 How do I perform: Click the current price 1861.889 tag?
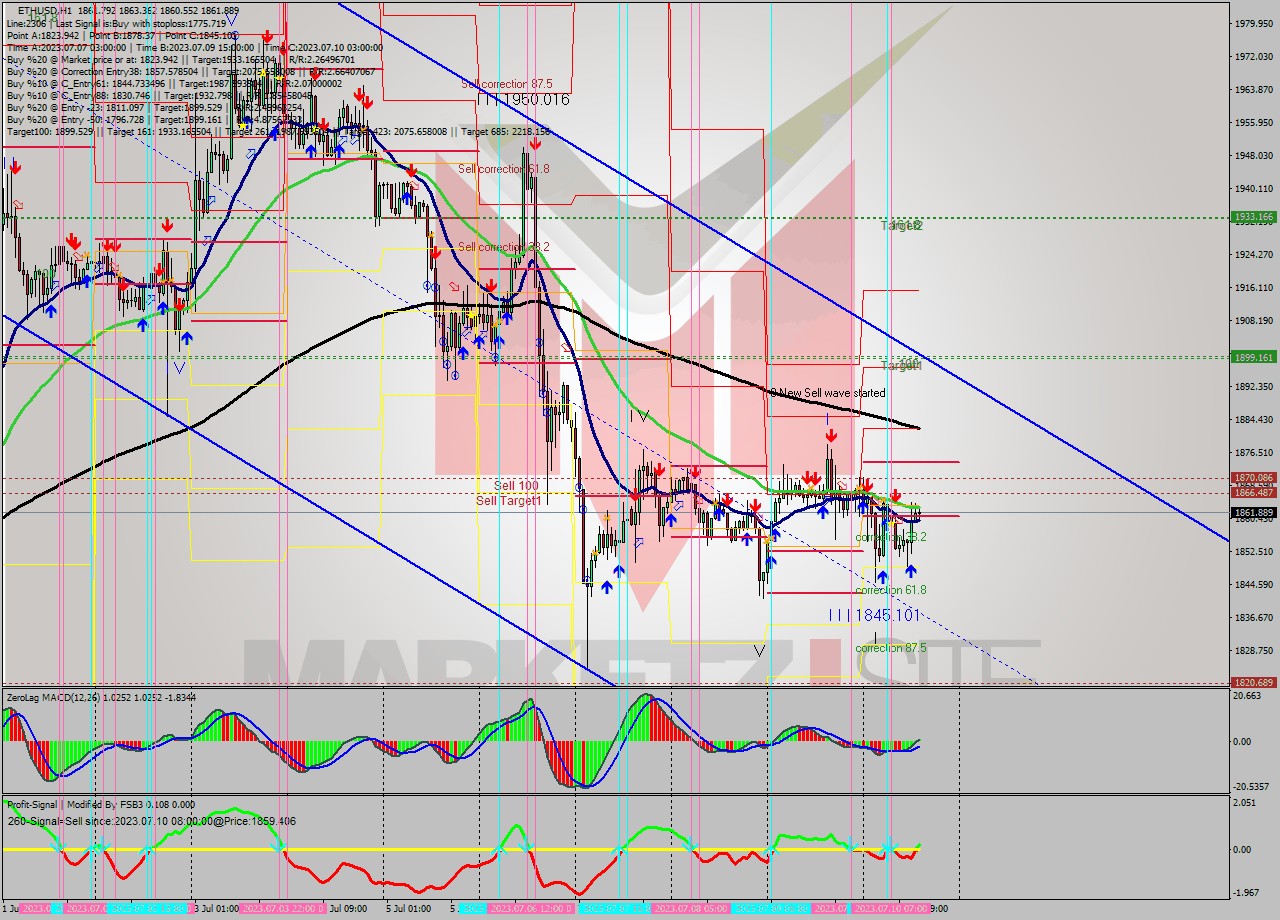(x=1252, y=513)
